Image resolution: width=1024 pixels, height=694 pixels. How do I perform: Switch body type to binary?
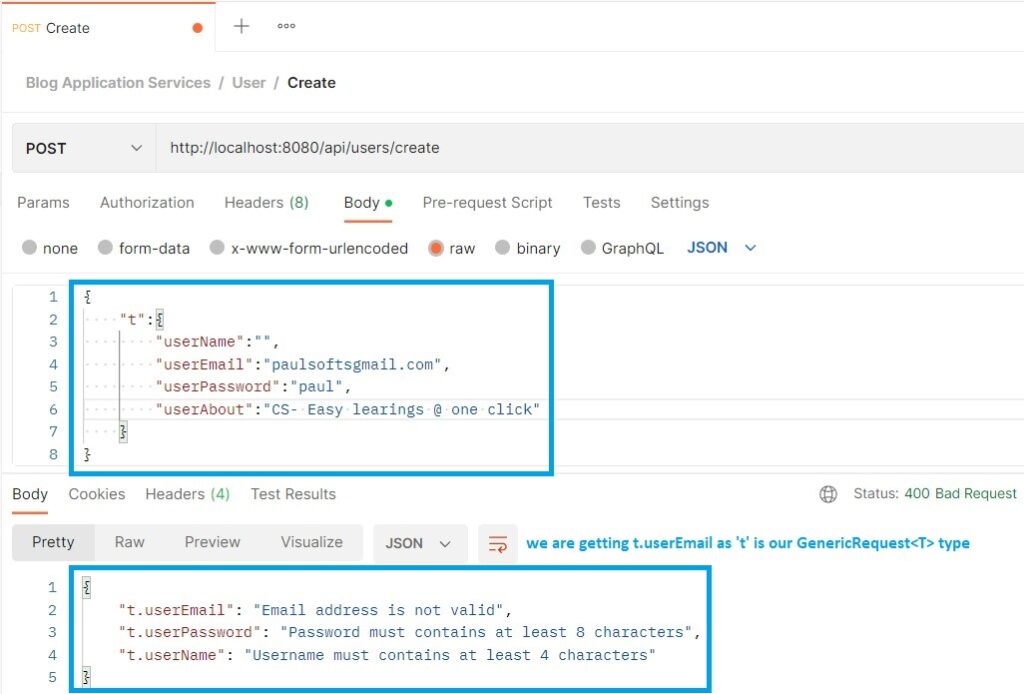click(x=527, y=248)
